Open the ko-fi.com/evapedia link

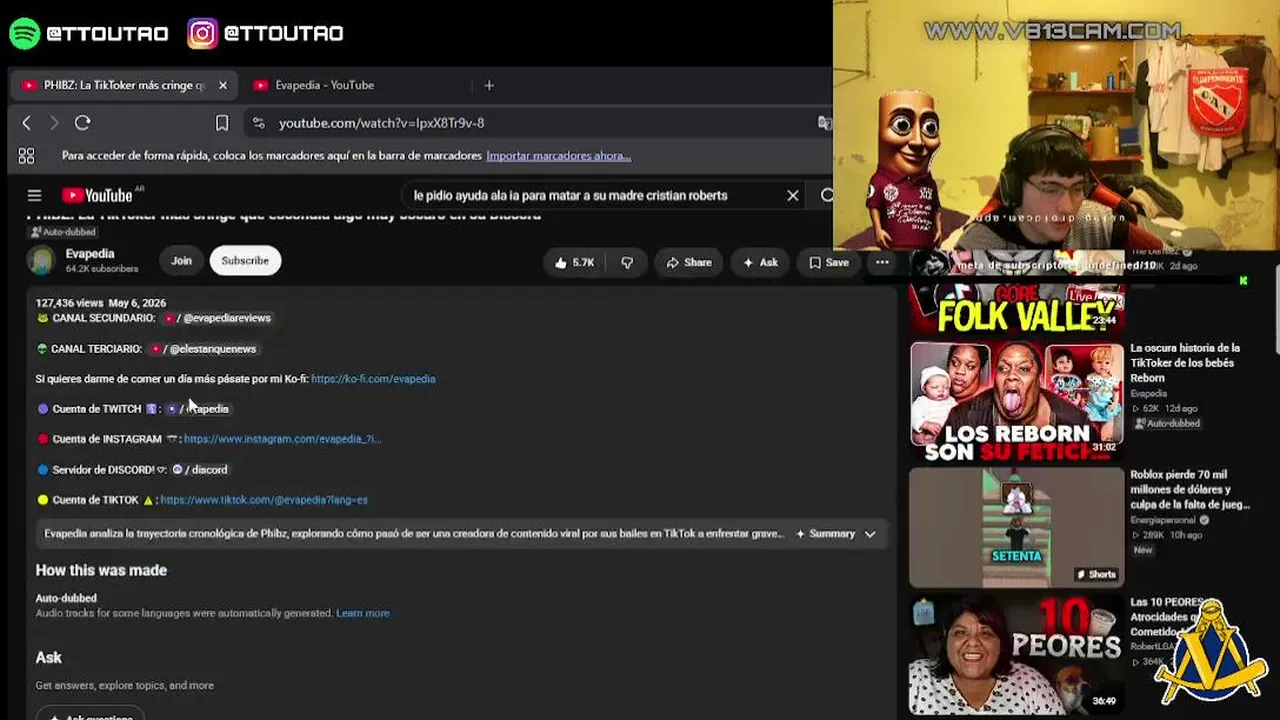[x=373, y=379]
